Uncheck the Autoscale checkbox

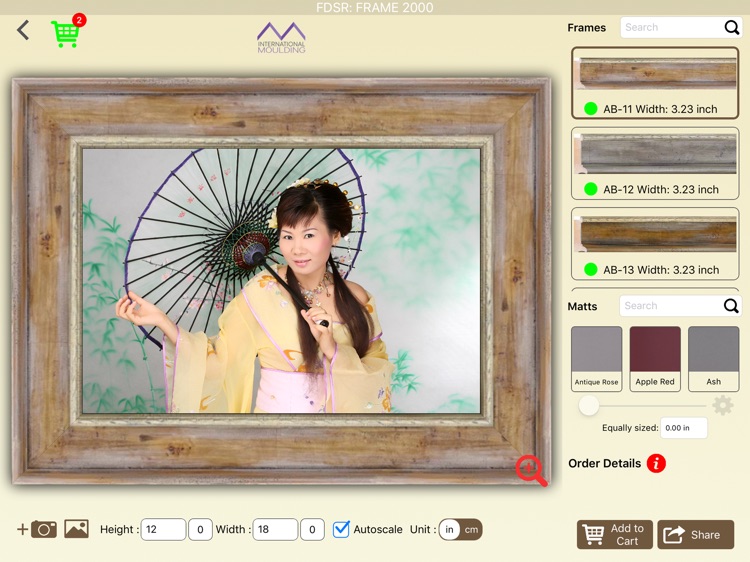point(341,529)
